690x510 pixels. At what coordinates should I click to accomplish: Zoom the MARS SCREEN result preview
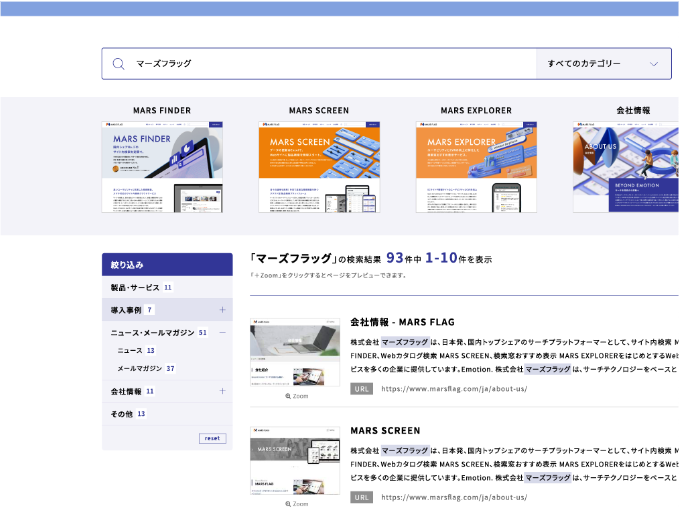297,504
